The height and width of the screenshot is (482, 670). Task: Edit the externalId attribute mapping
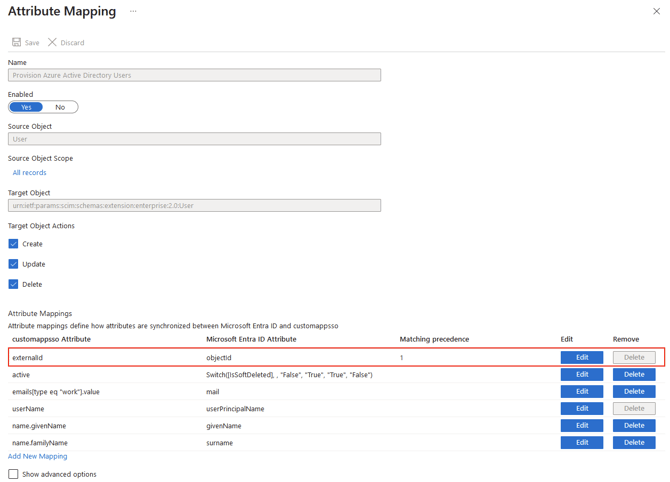(581, 357)
